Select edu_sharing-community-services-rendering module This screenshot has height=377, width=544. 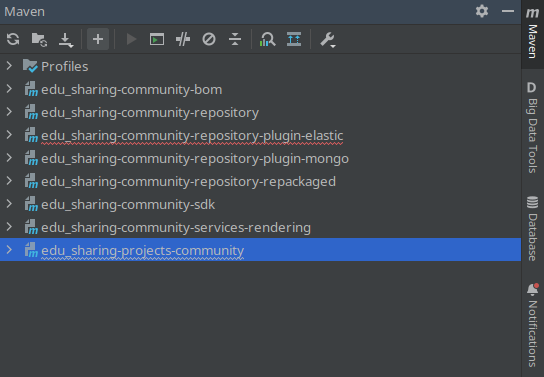coord(260,227)
